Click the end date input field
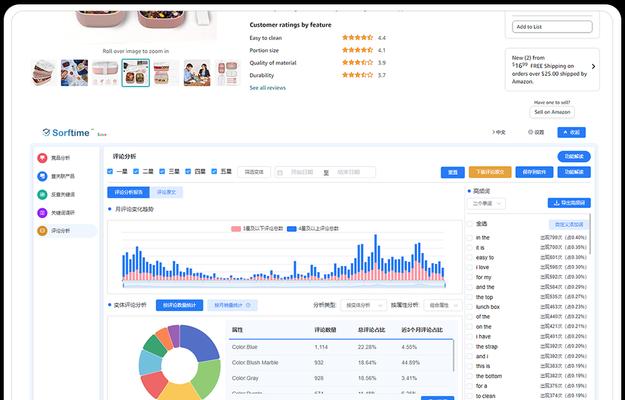Image resolution: width=625 pixels, height=400 pixels. click(x=350, y=173)
